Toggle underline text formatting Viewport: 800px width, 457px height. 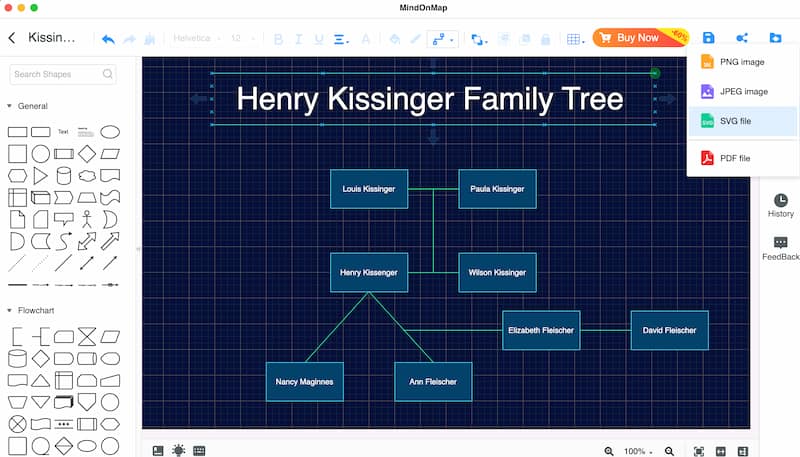[319, 39]
